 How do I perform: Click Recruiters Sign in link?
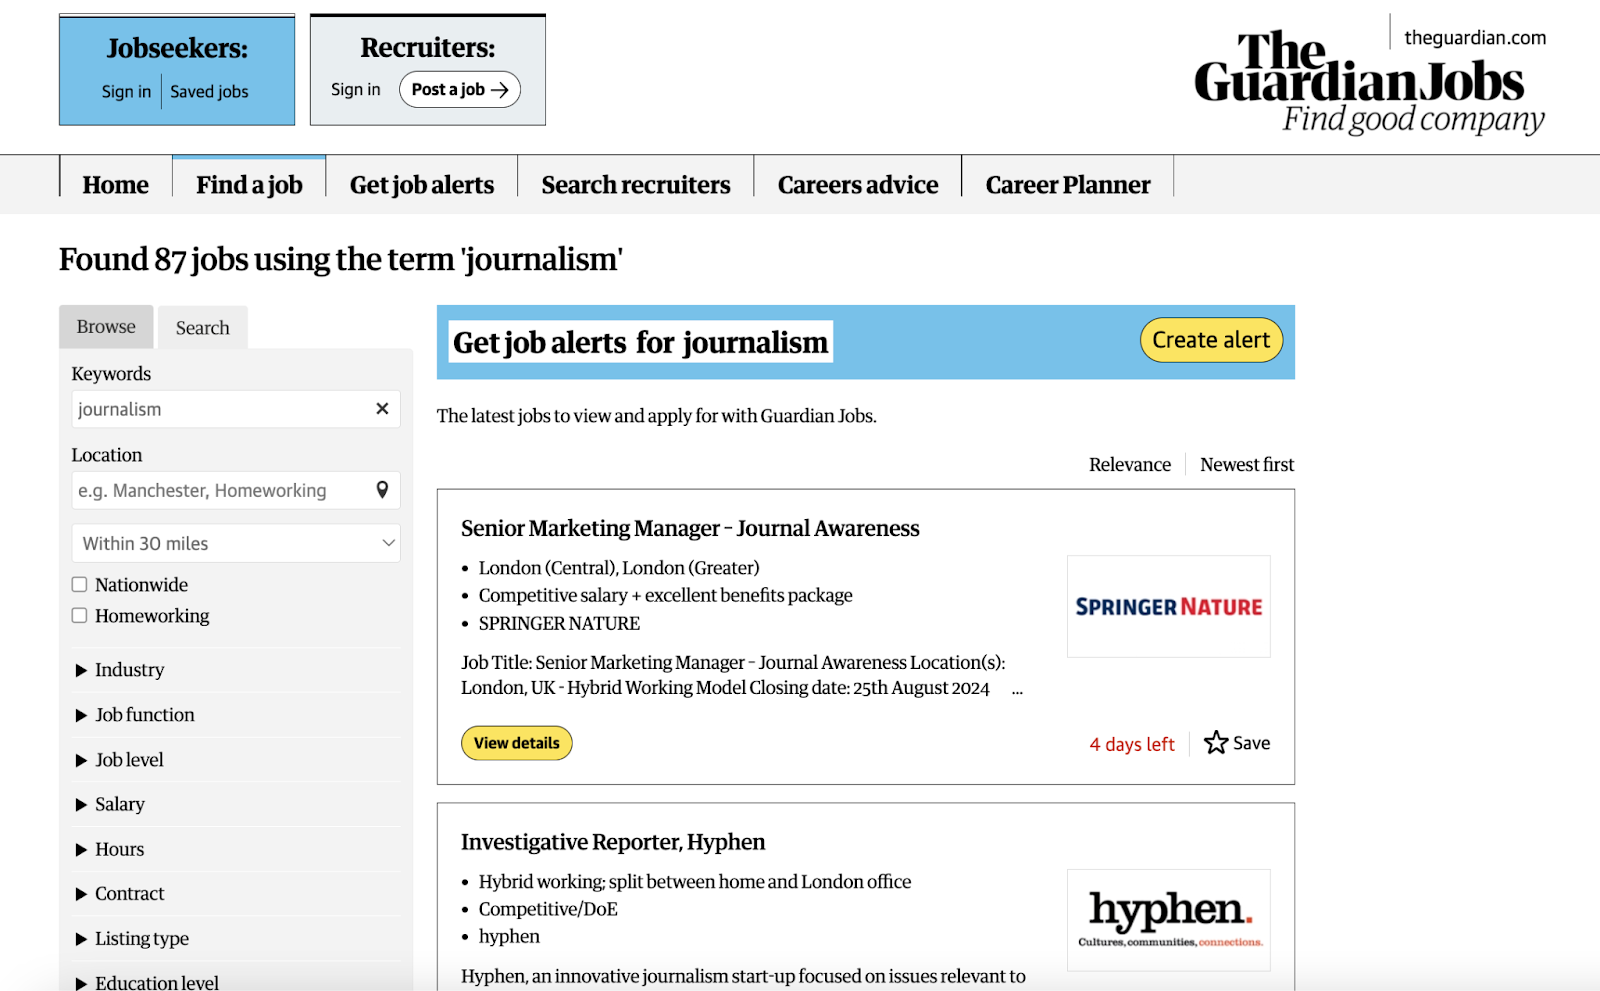click(x=356, y=90)
